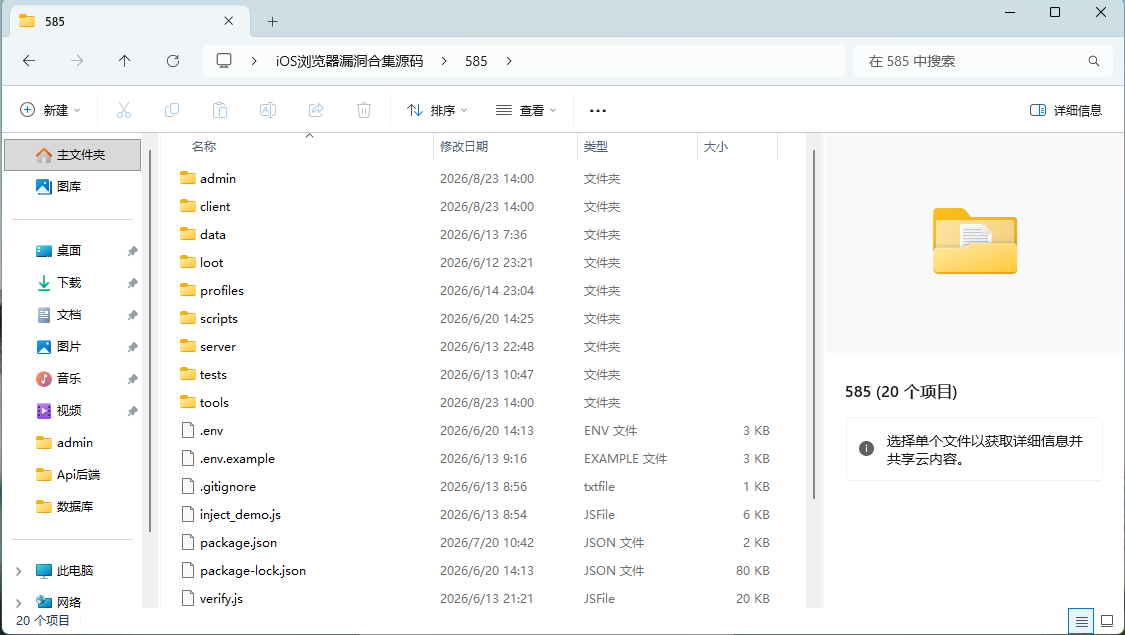Click the This PC monitor icon in address bar

[224, 61]
